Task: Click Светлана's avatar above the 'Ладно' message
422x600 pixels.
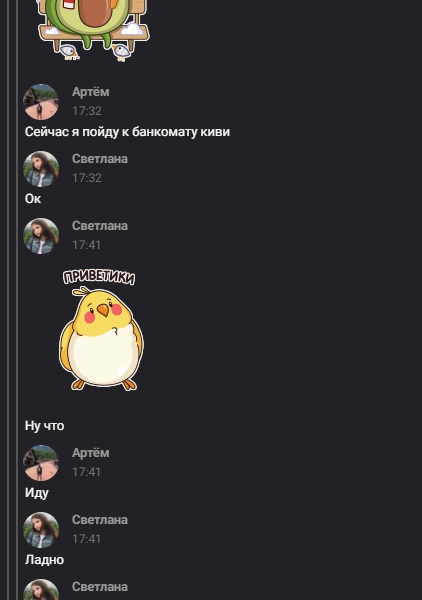Action: 41,530
